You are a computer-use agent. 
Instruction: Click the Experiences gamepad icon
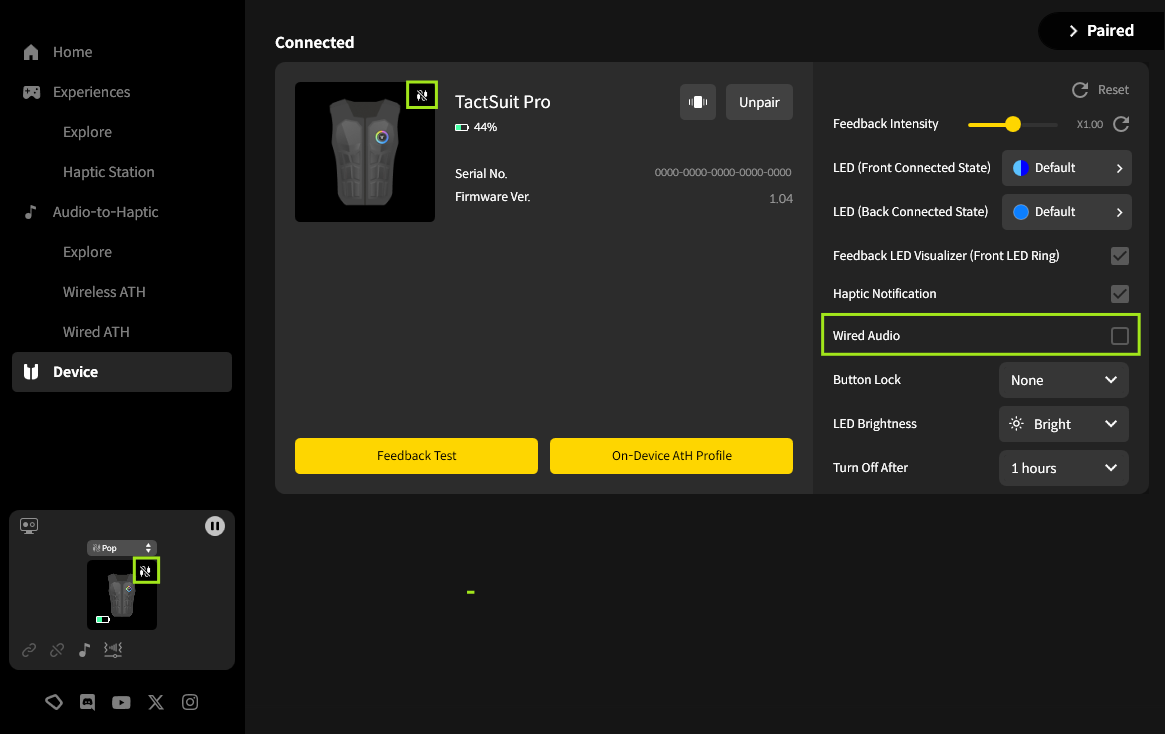[31, 92]
